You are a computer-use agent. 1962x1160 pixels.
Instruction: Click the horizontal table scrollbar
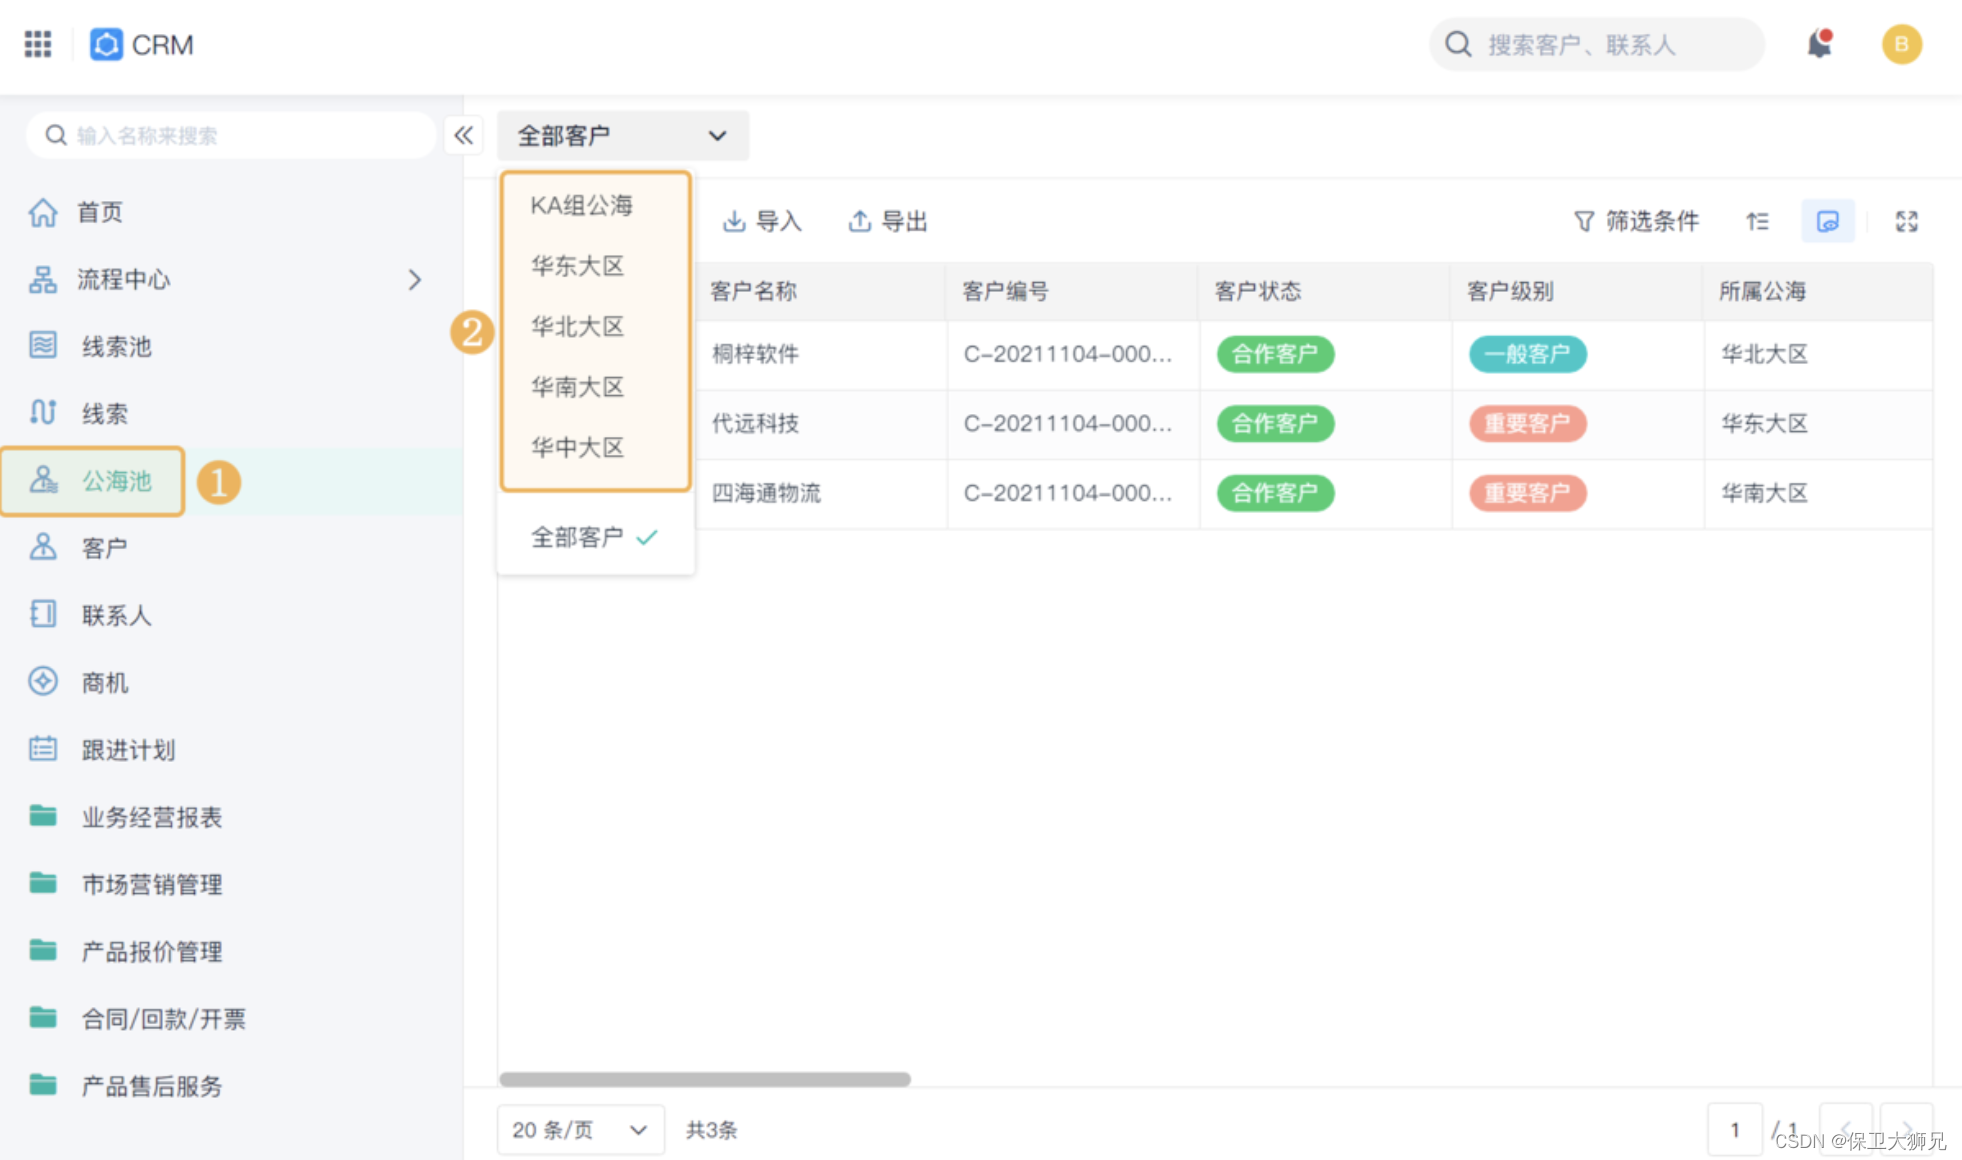pos(704,1079)
